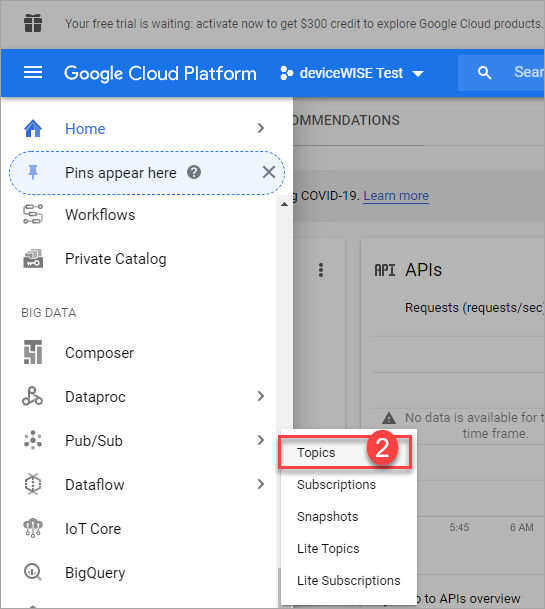This screenshot has height=609, width=545.
Task: Open IoT Core under Big Data
Action: [93, 529]
